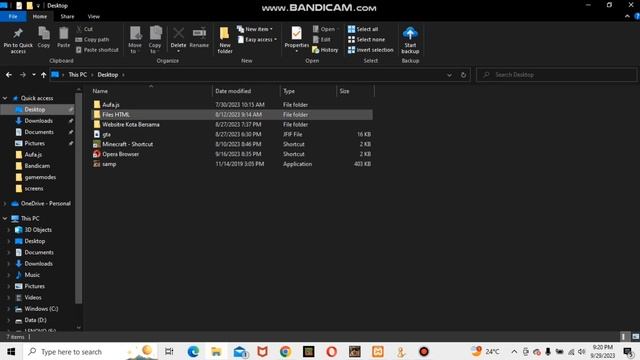640x360 pixels.
Task: Go forward with the forward arrow
Action: point(22,75)
